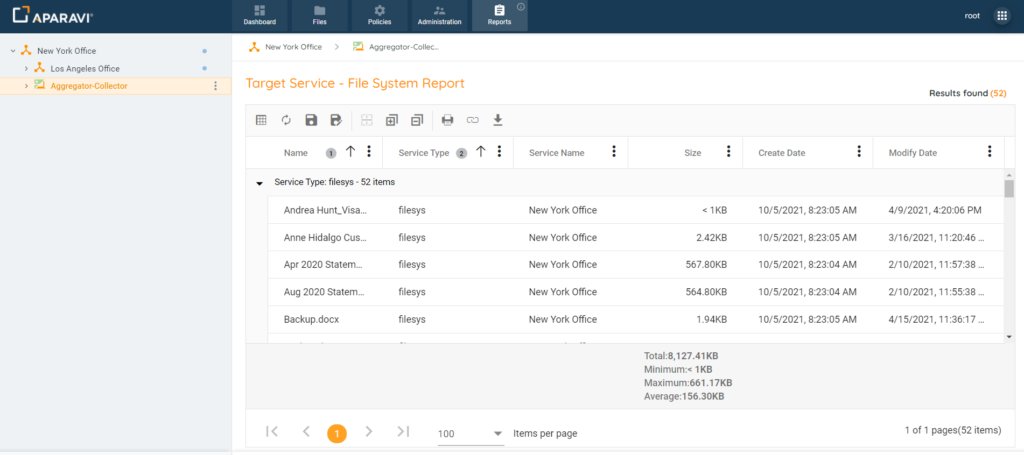Image resolution: width=1024 pixels, height=455 pixels.
Task: Open the Size column options menu
Action: coord(728,152)
